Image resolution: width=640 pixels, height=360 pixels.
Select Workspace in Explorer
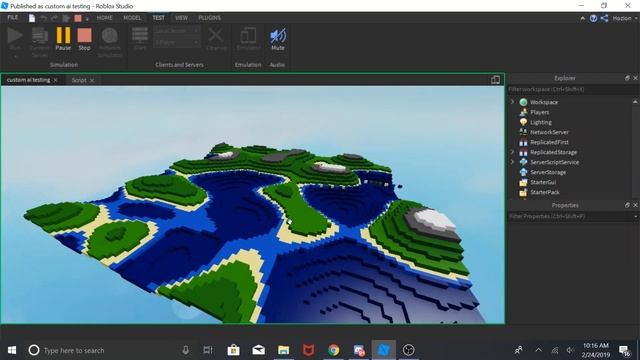coord(544,102)
